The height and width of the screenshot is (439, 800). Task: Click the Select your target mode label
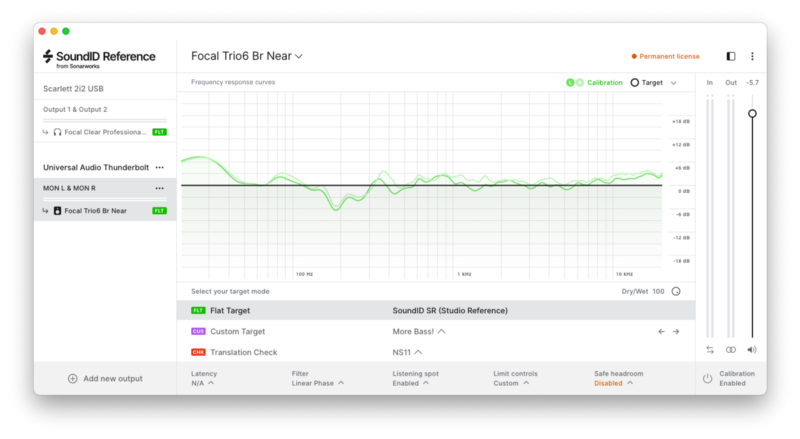(230, 291)
